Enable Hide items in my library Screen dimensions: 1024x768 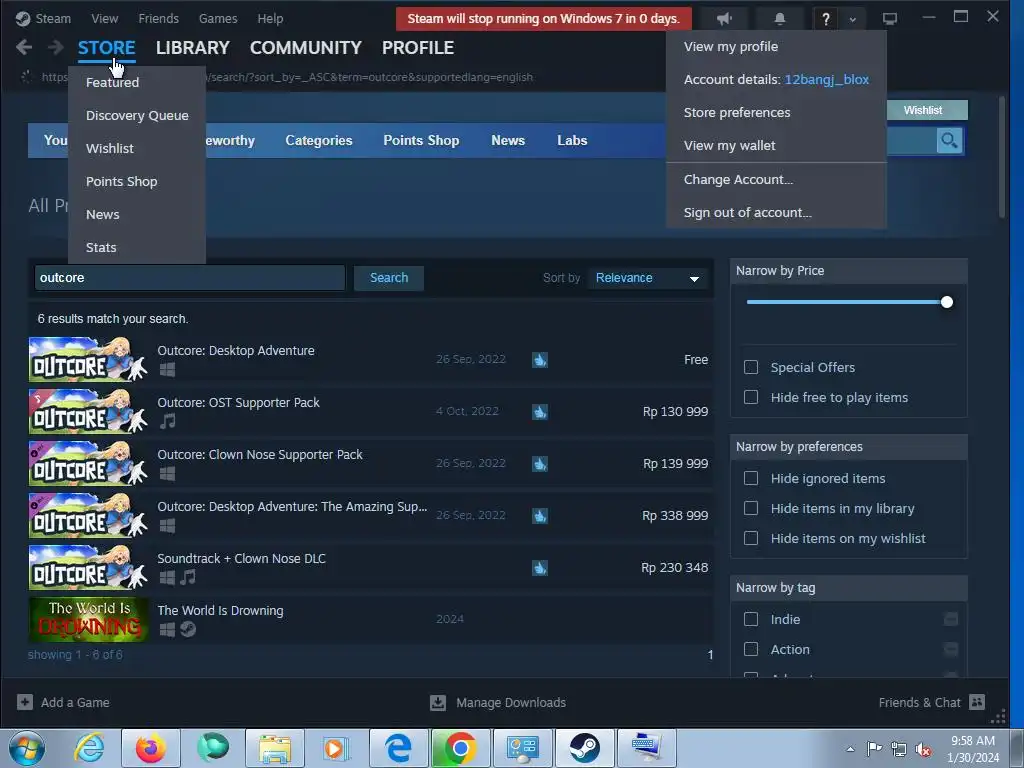(x=751, y=508)
